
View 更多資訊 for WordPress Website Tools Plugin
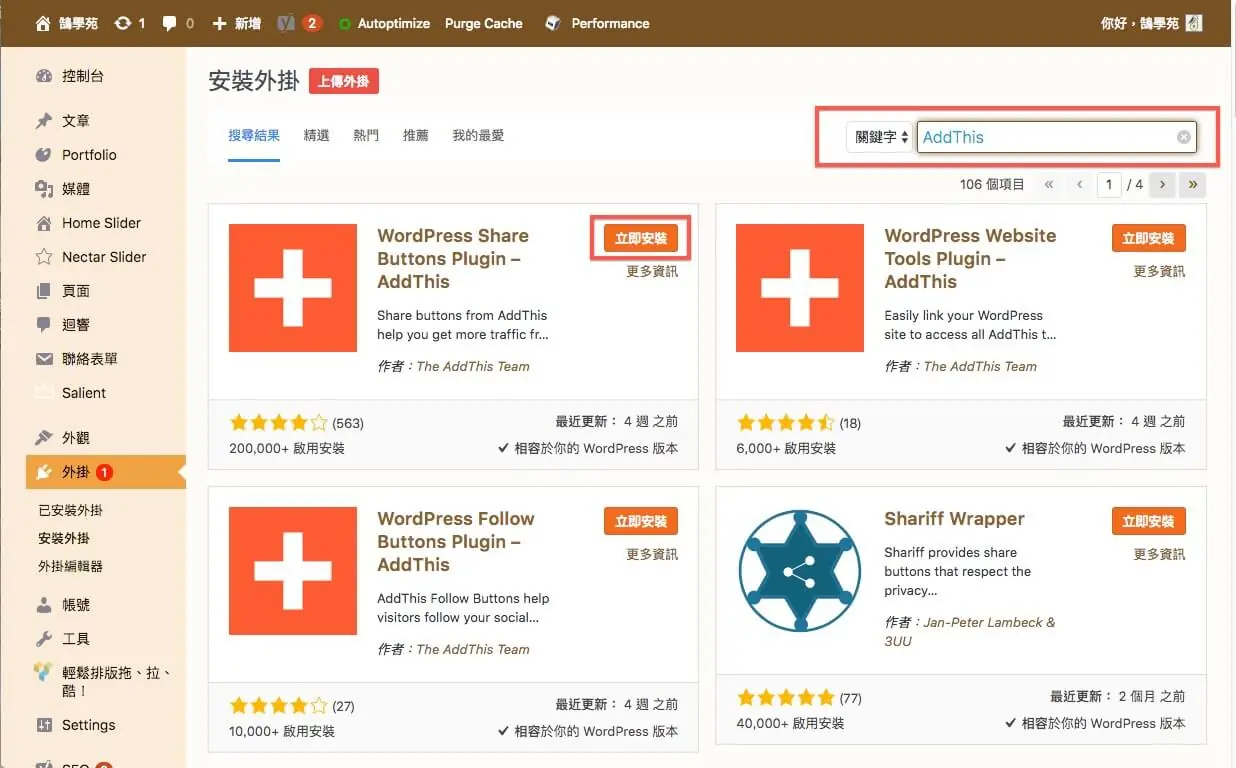click(1159, 271)
